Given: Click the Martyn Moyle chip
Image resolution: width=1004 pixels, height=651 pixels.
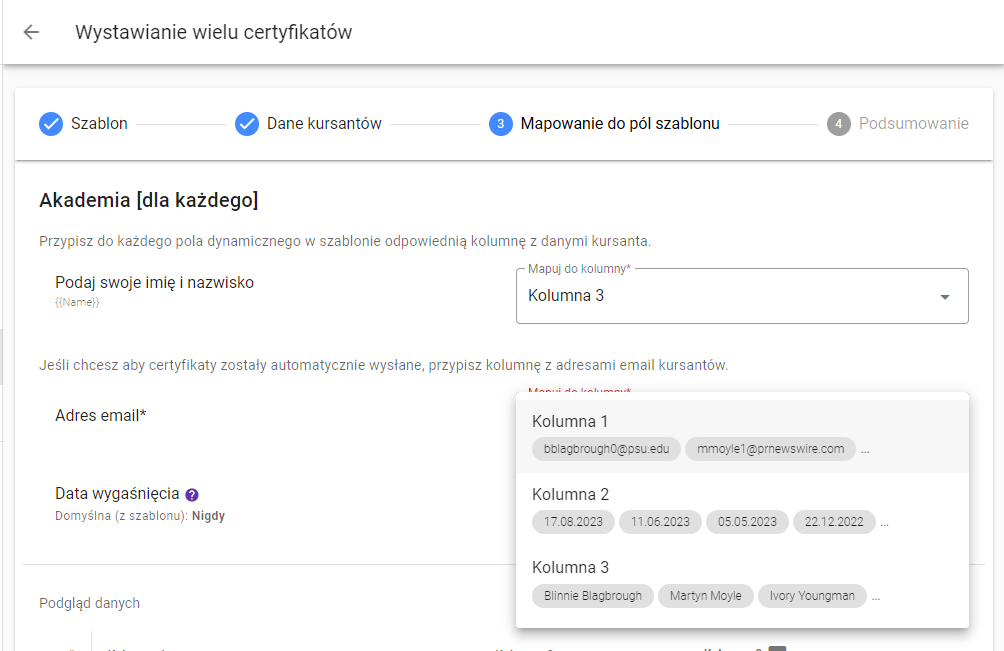Looking at the screenshot, I should 706,595.
